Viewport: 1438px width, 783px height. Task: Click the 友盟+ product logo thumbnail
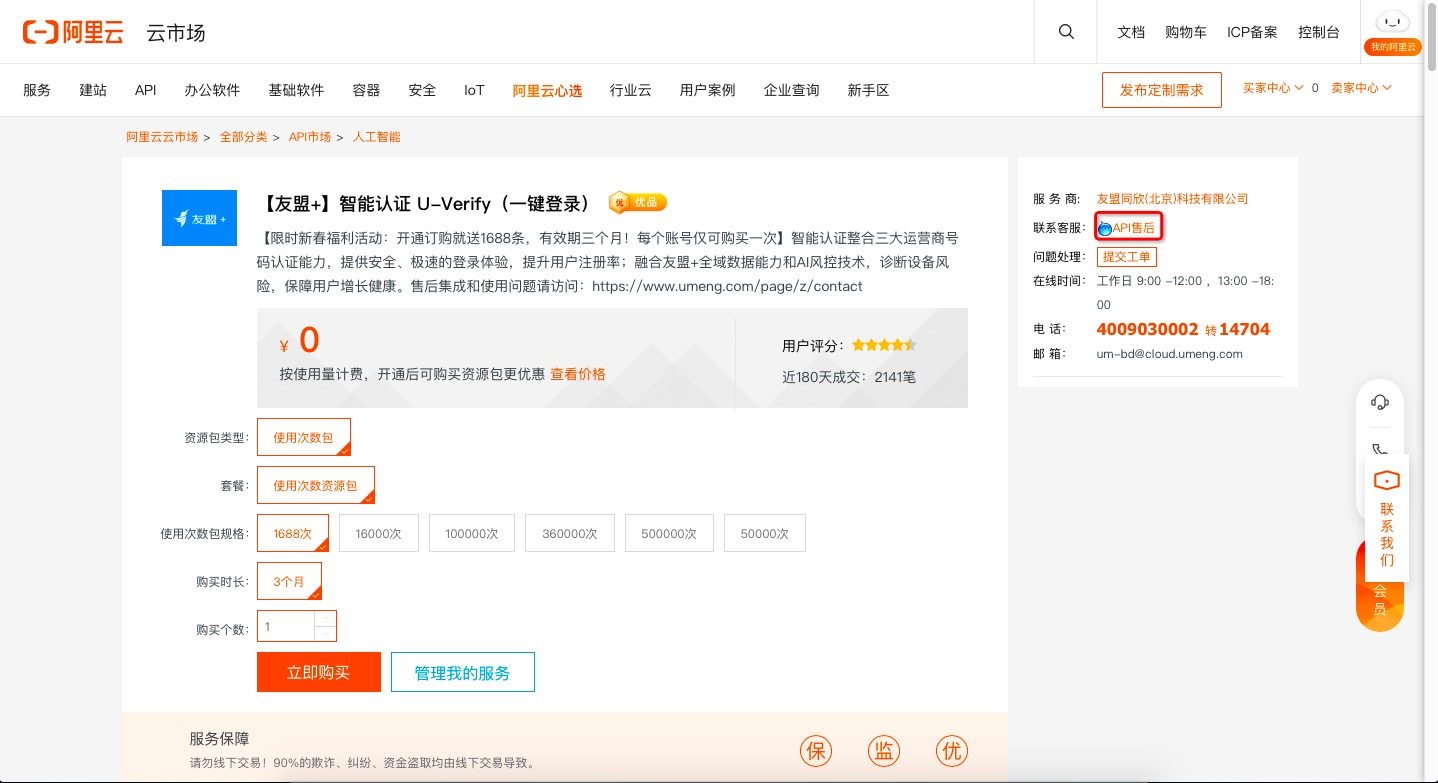(x=199, y=218)
